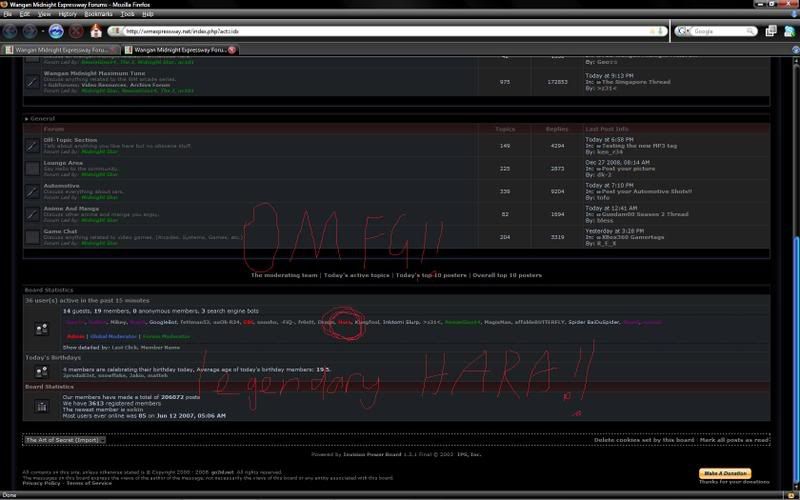Click inside the Google search field
The image size is (800, 500).
click(718, 31)
